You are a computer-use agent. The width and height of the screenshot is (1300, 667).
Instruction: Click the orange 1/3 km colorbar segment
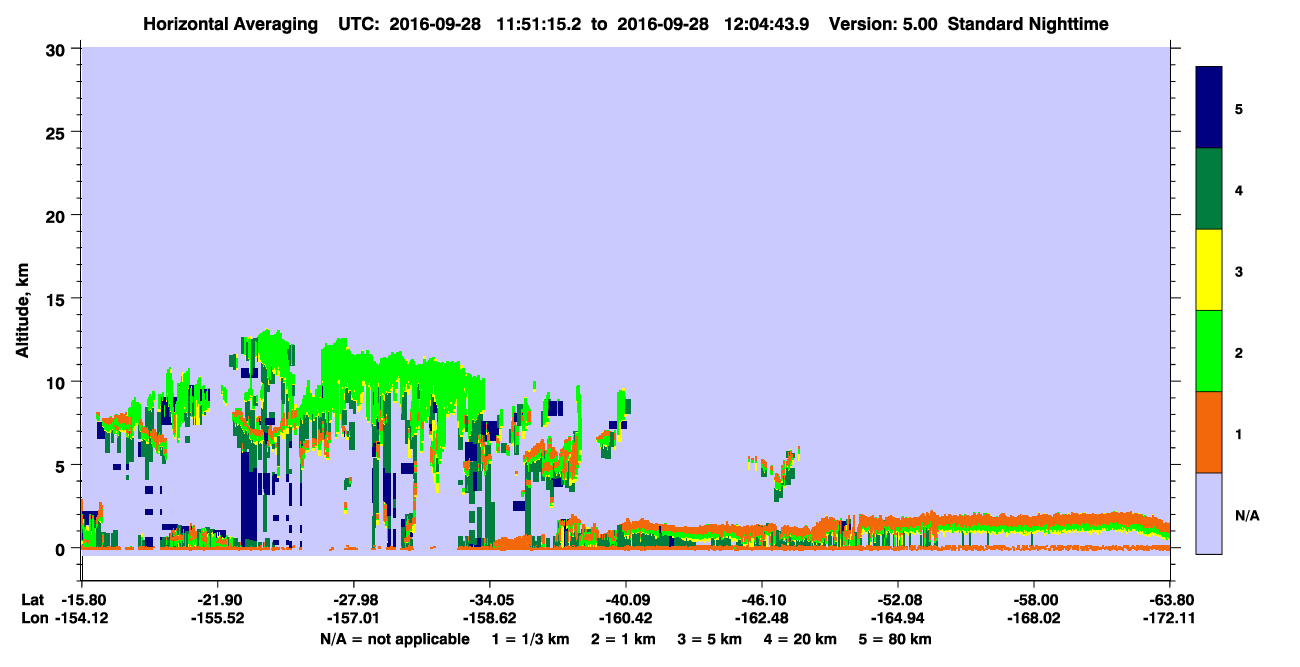(x=1209, y=432)
